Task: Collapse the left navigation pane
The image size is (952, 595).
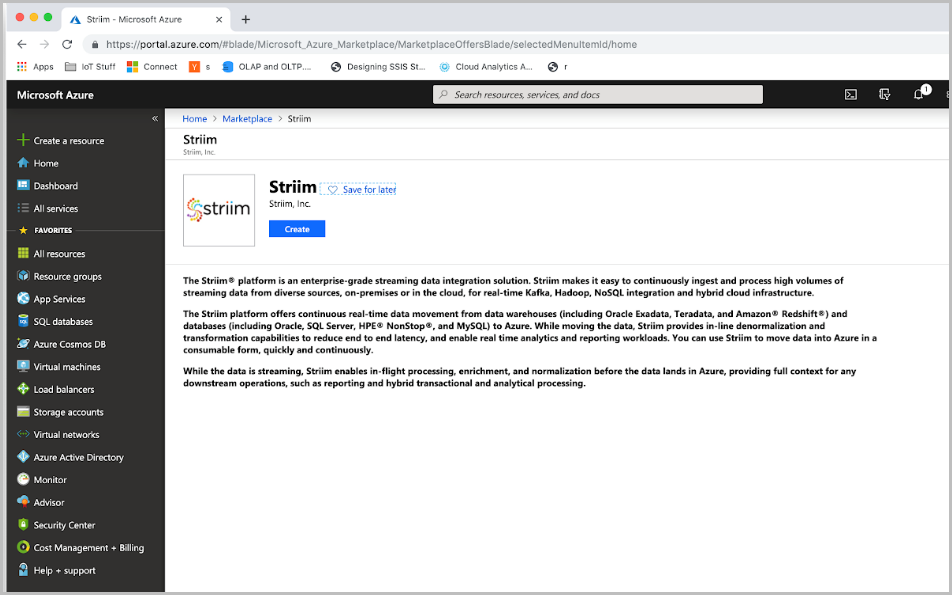Action: pyautogui.click(x=155, y=117)
